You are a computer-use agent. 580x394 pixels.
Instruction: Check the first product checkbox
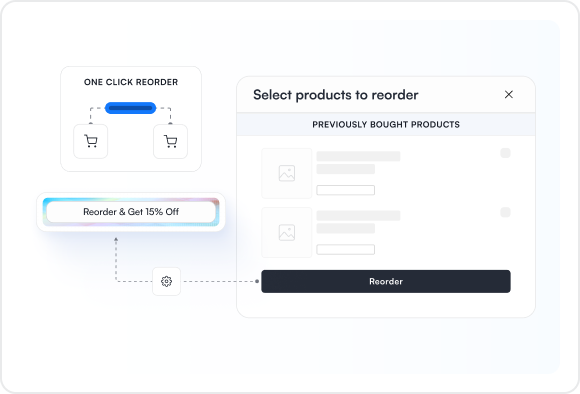coord(505,153)
